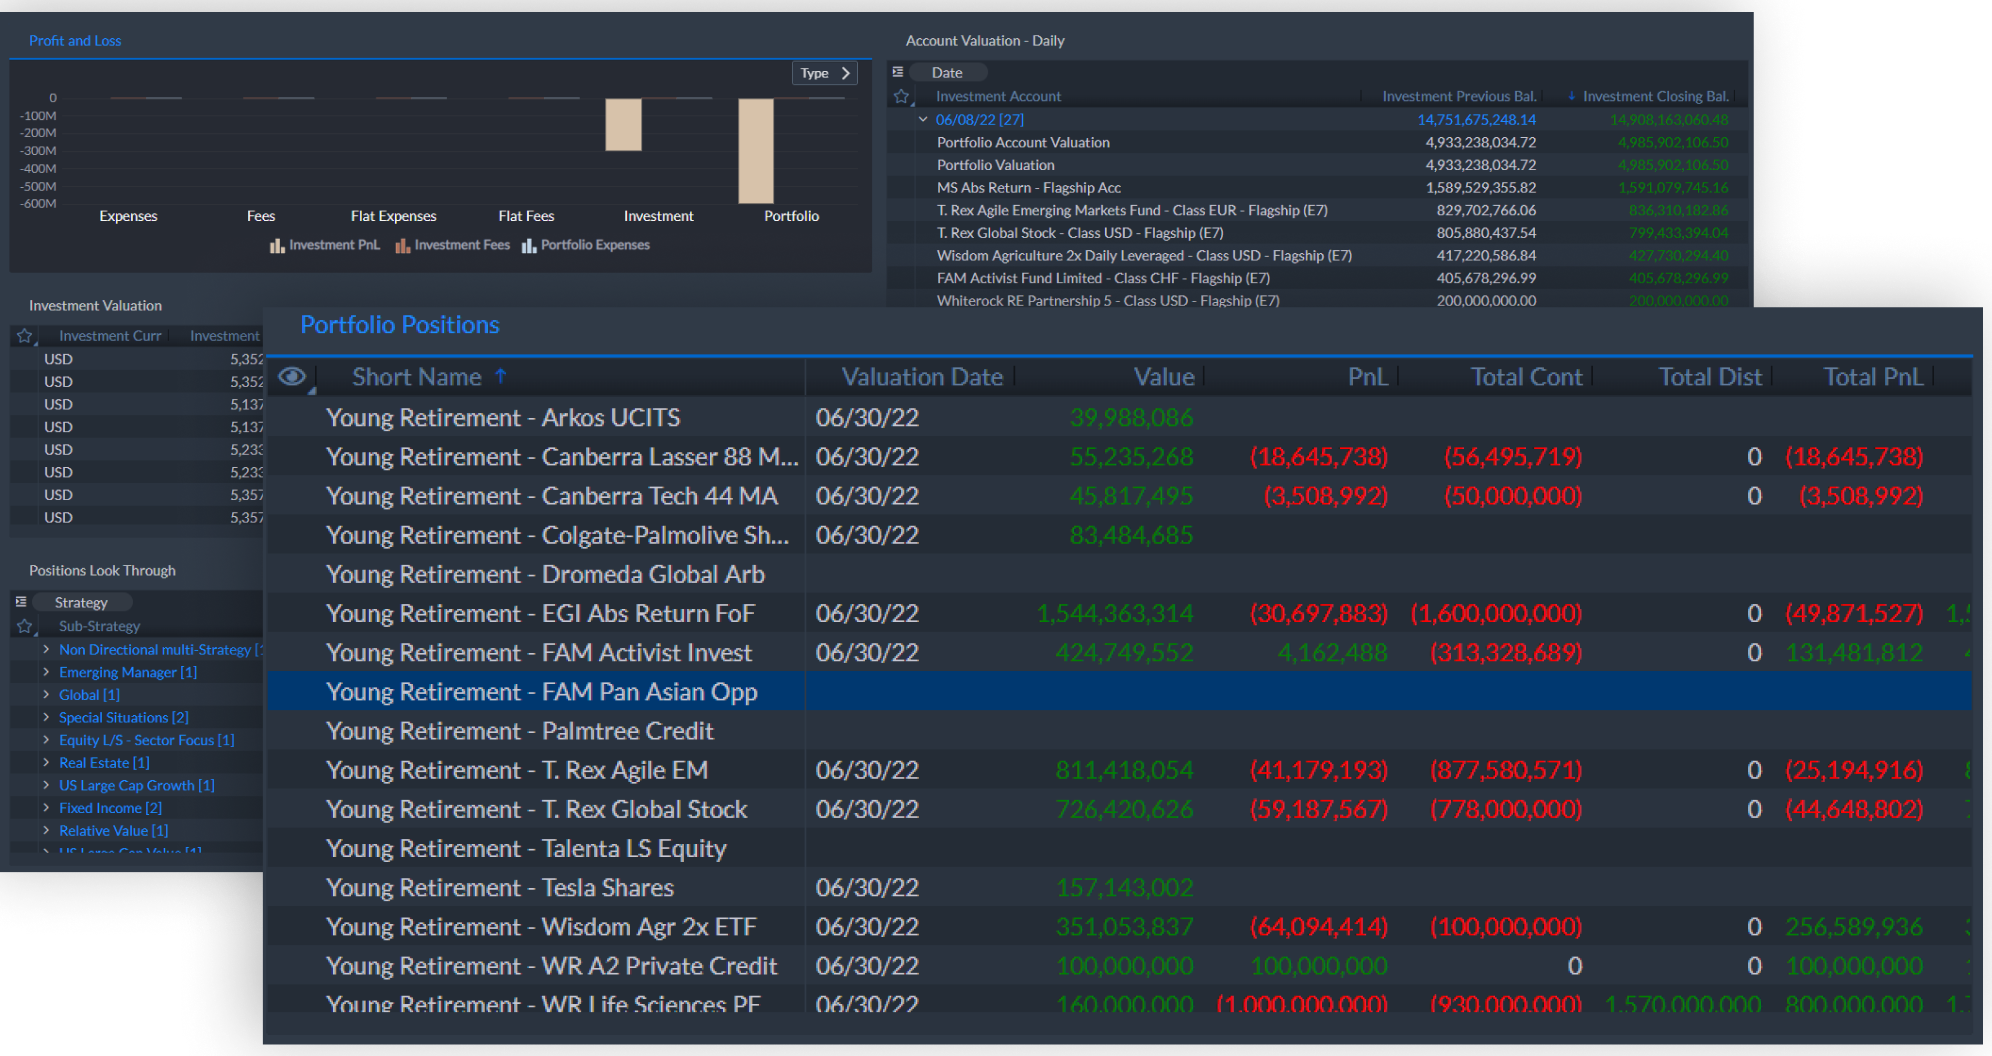Image resolution: width=1992 pixels, height=1056 pixels.
Task: Click FAM Activist Fund Limited Class CHF row
Action: (1318, 278)
